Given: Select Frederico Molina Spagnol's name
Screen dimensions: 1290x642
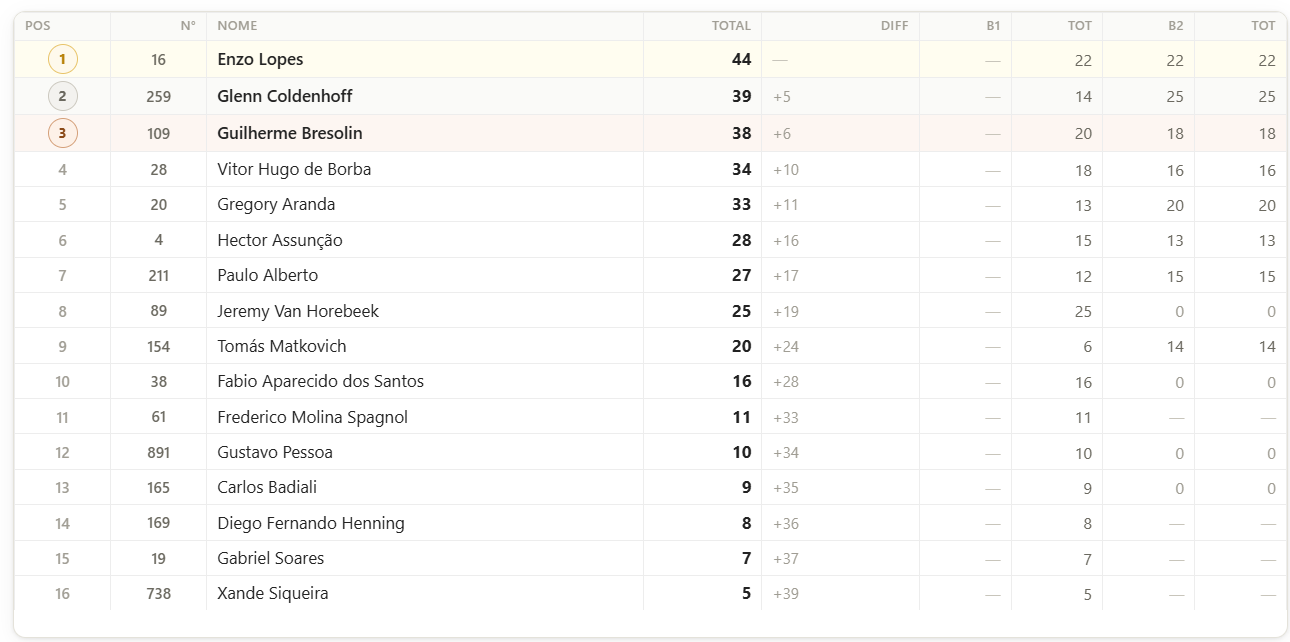Looking at the screenshot, I should [312, 417].
